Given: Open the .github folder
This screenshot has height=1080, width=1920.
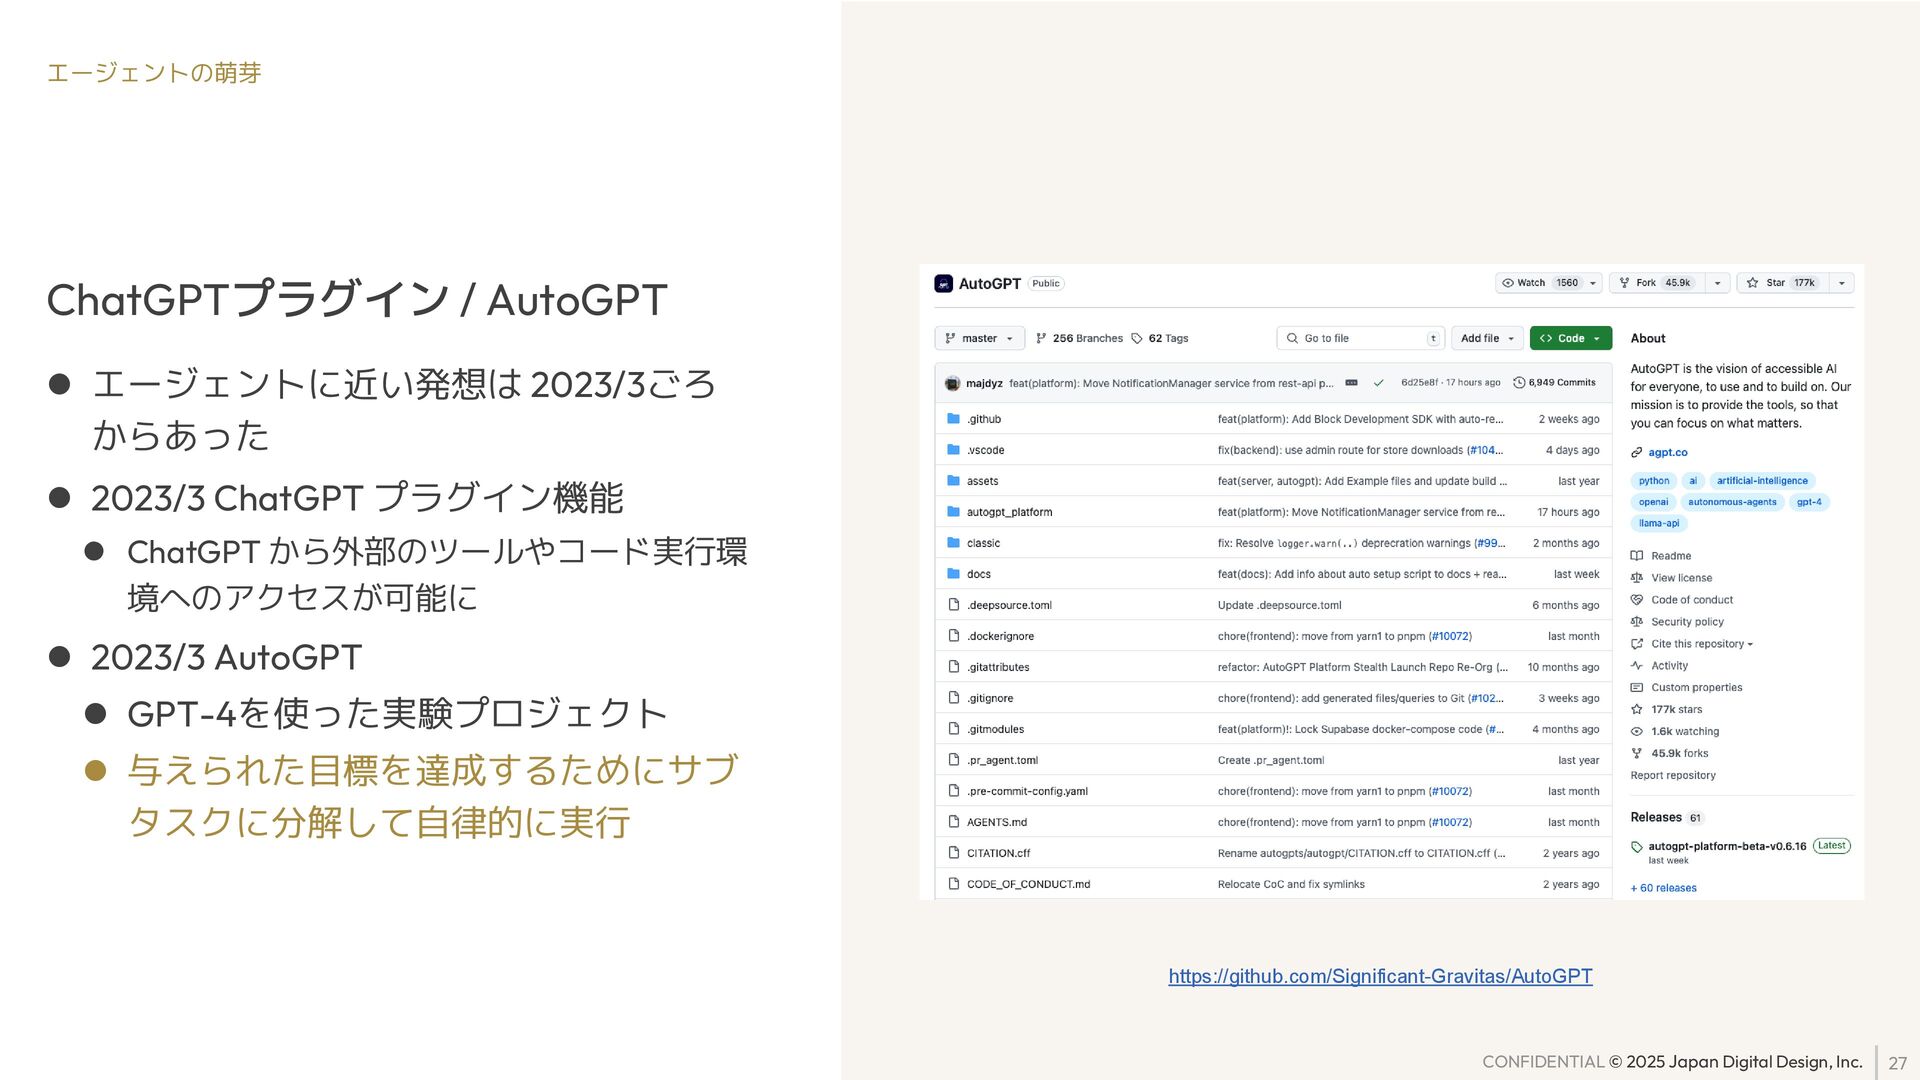Looking at the screenshot, I should (x=984, y=419).
